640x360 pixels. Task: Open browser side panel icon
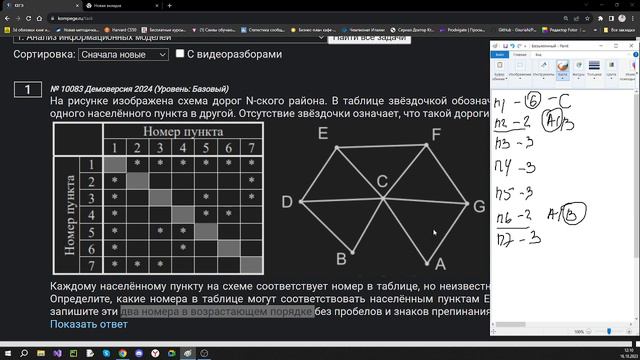click(x=611, y=18)
